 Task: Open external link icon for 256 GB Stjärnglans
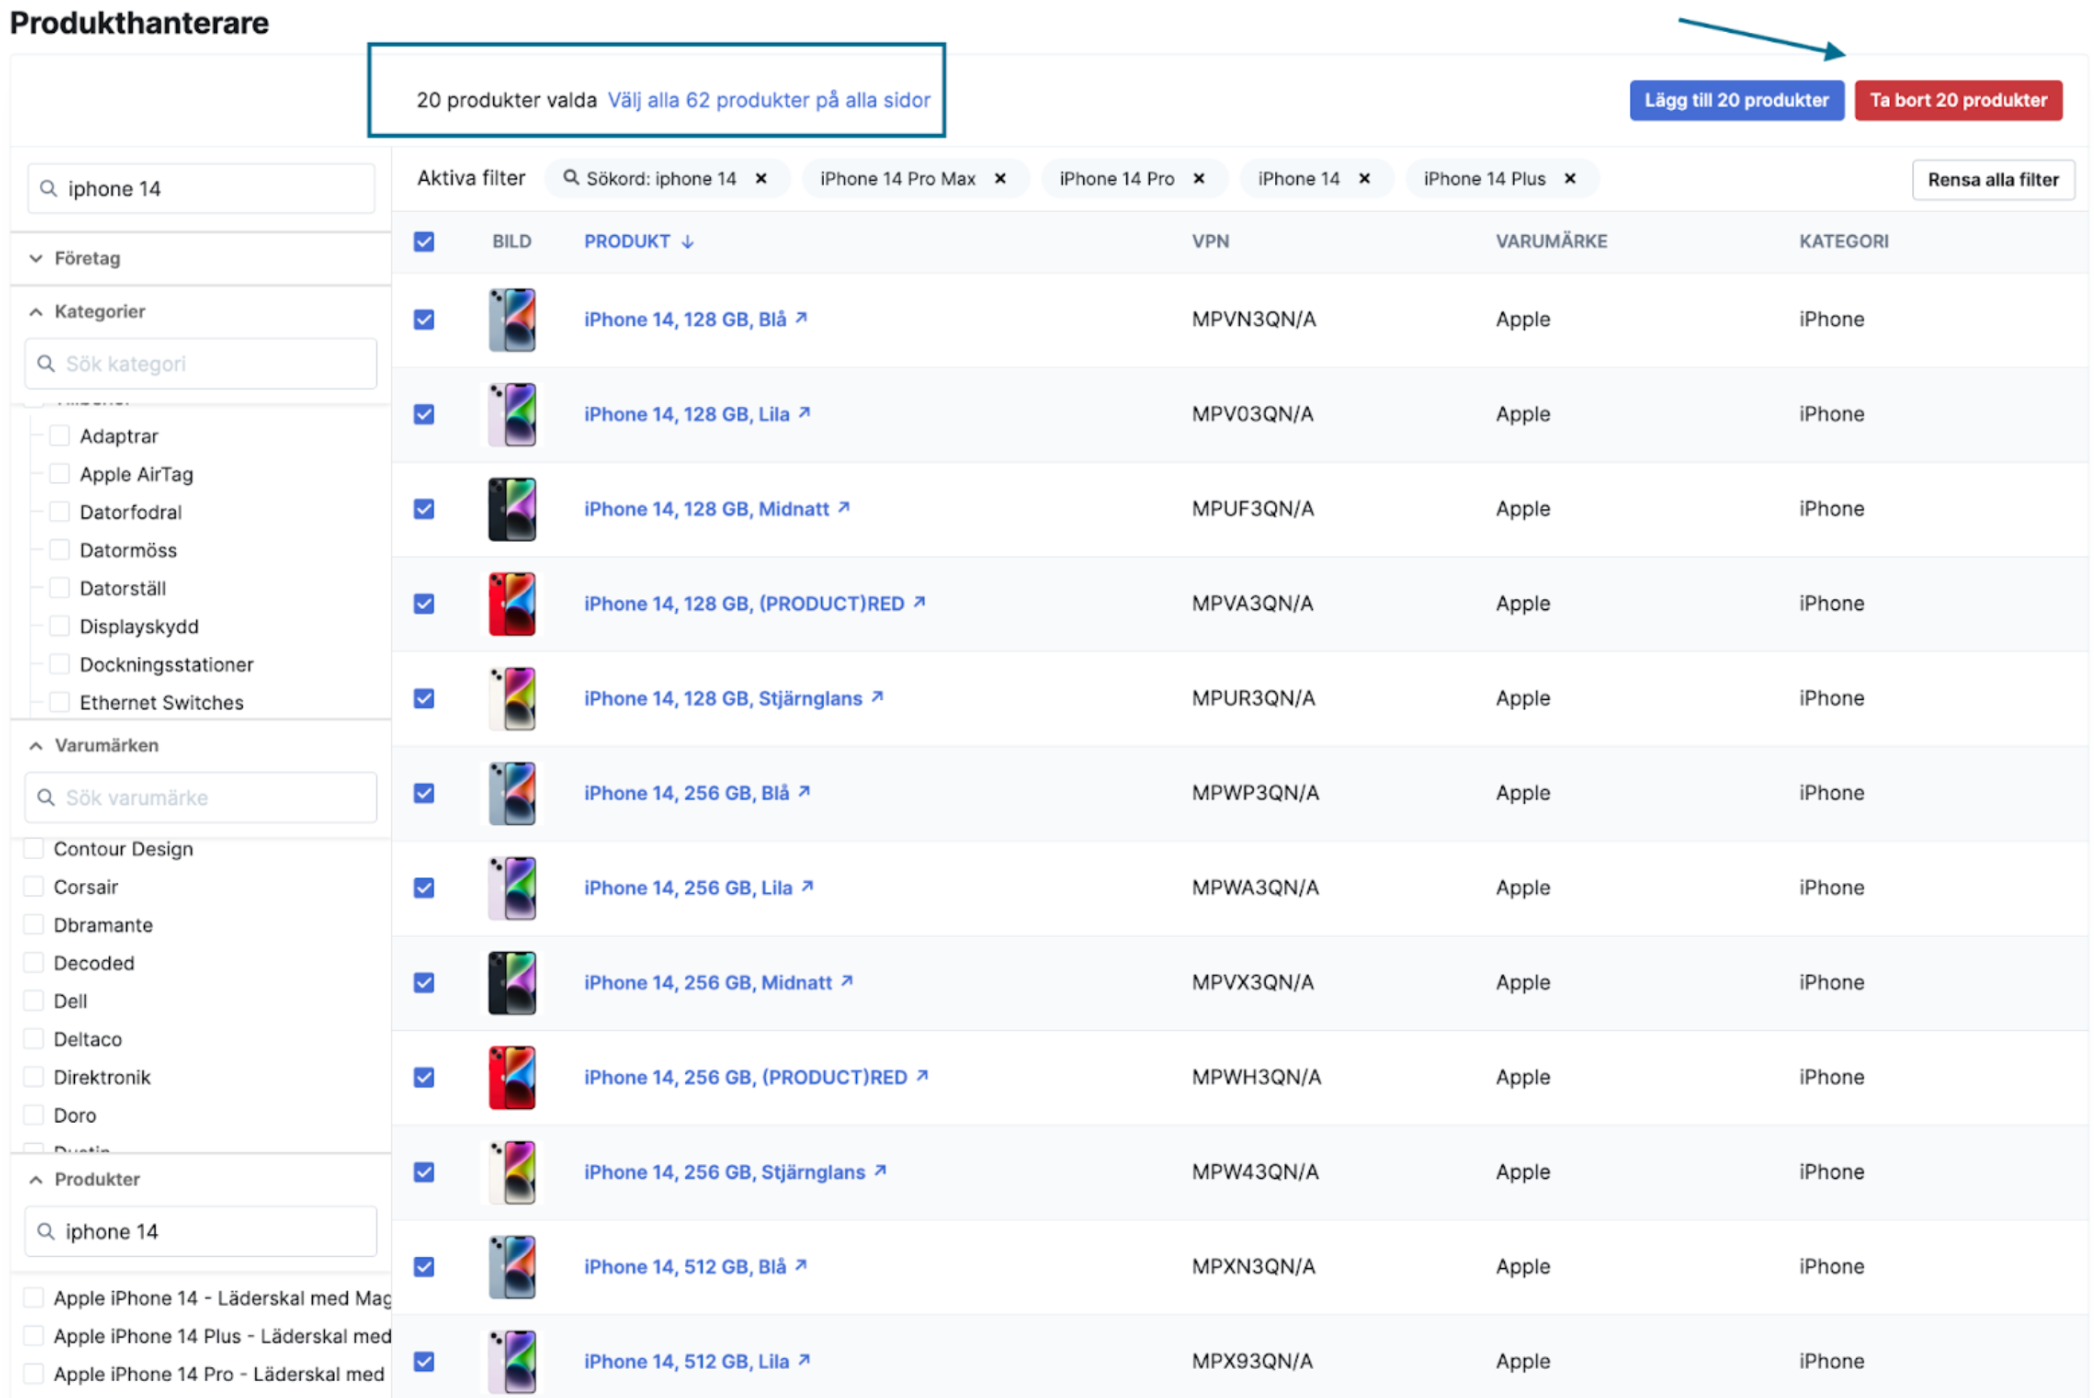[880, 1170]
